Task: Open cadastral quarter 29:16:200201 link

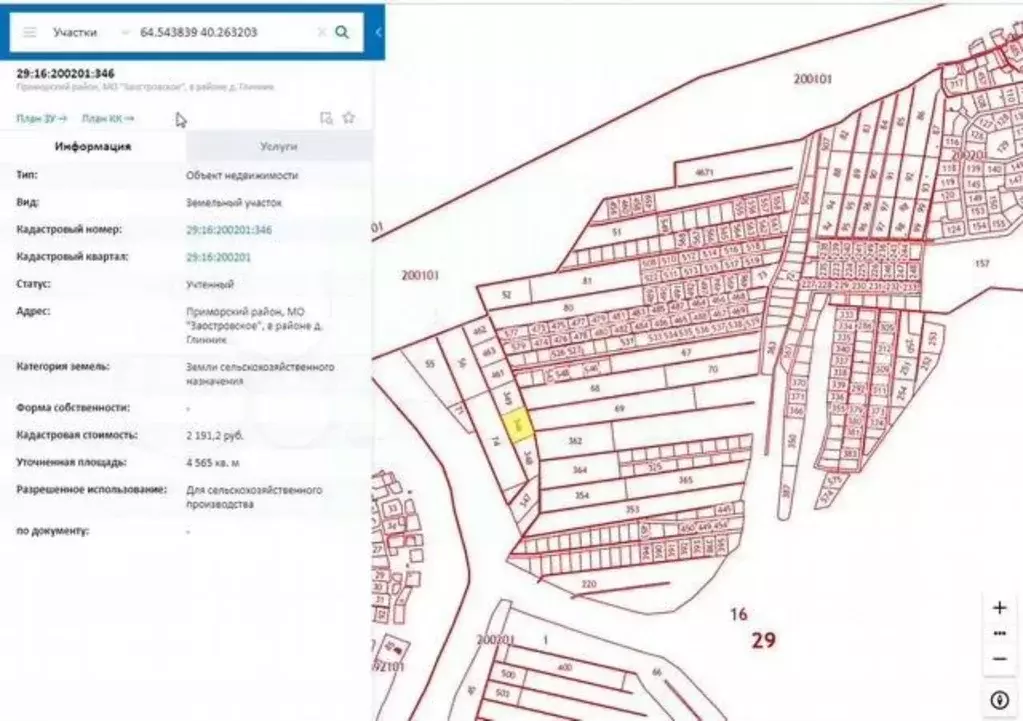Action: click(218, 257)
